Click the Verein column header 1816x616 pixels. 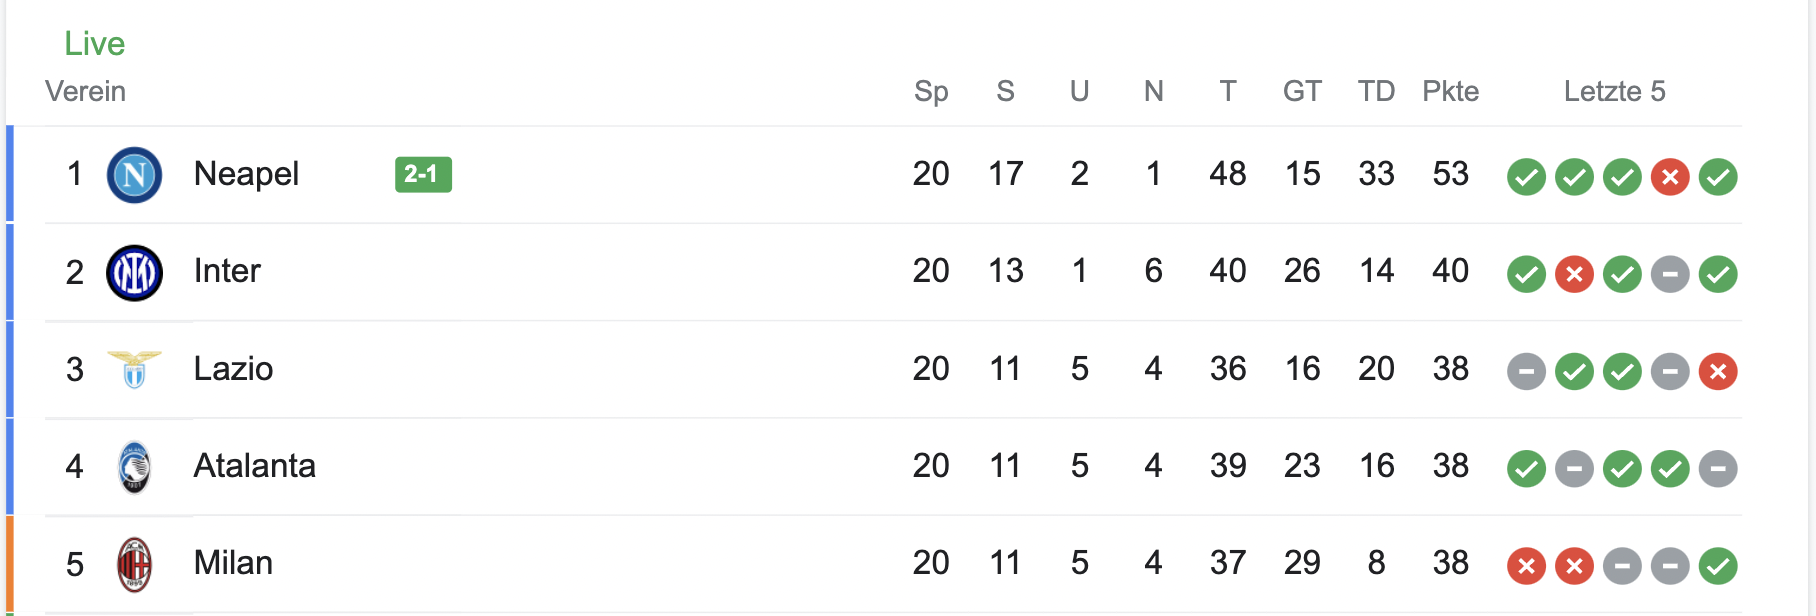[85, 91]
